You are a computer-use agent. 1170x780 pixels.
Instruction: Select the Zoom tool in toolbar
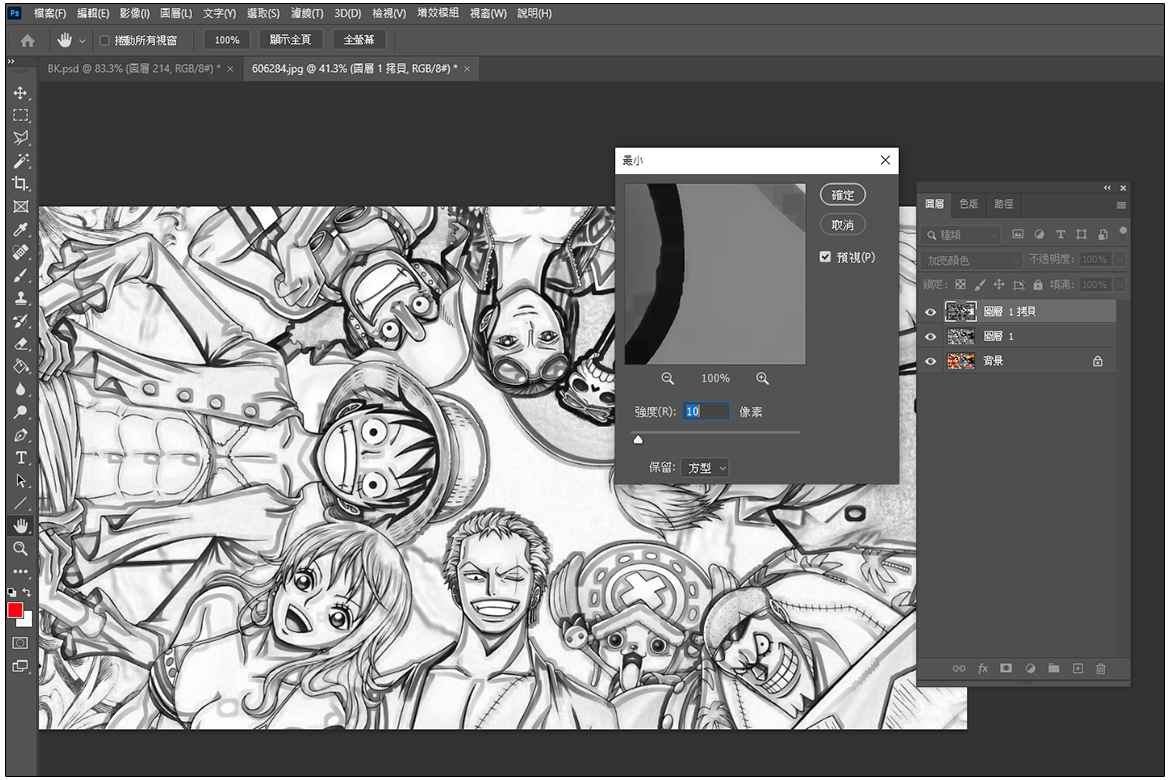(x=20, y=549)
